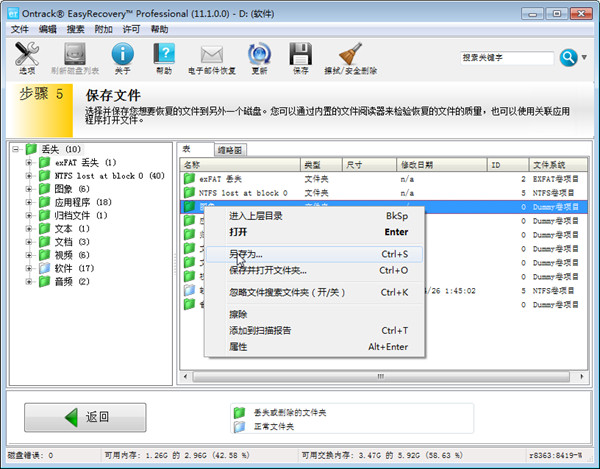Click the scrollbar right arrow
The height and width of the screenshot is (469, 600).
pos(582,376)
